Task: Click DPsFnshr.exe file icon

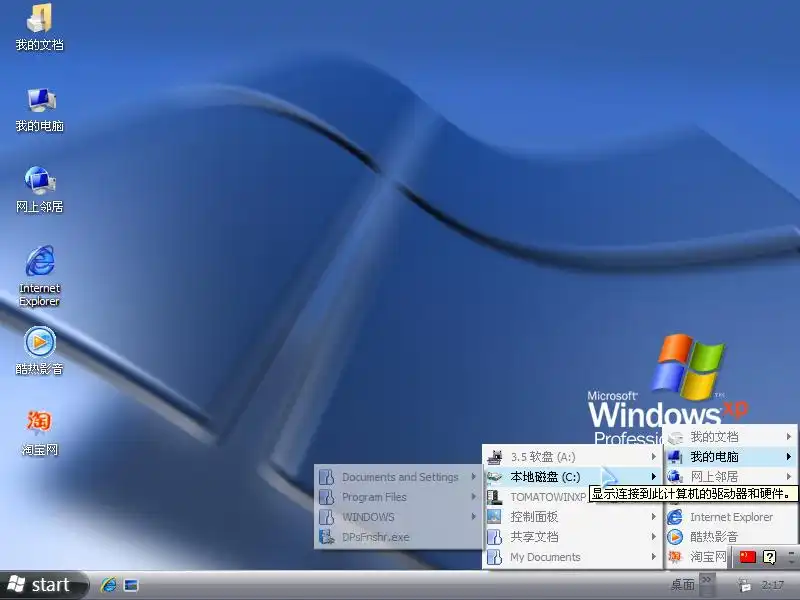Action: [x=327, y=537]
